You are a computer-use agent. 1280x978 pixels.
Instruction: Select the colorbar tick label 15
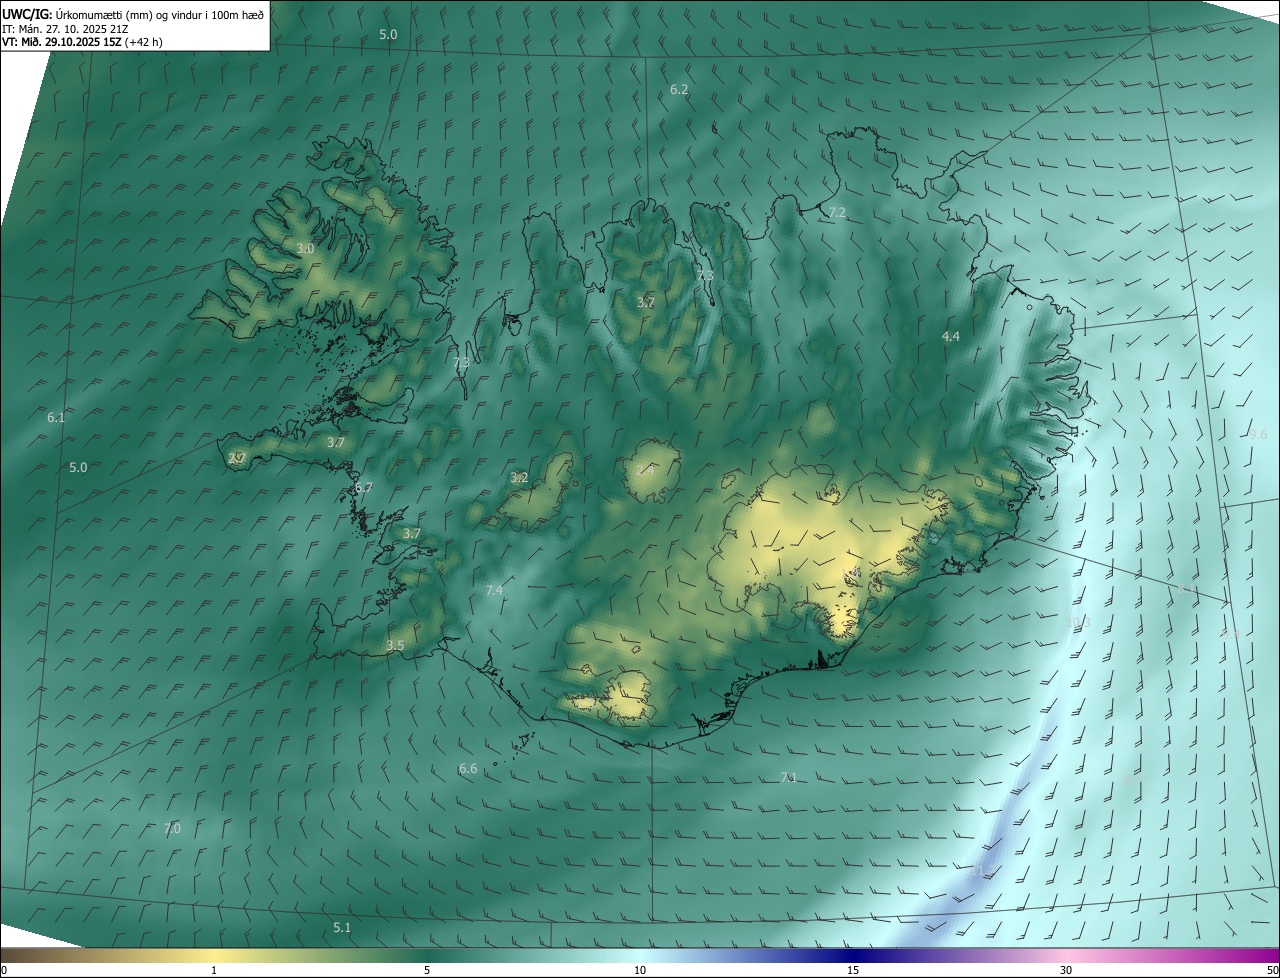tap(853, 971)
